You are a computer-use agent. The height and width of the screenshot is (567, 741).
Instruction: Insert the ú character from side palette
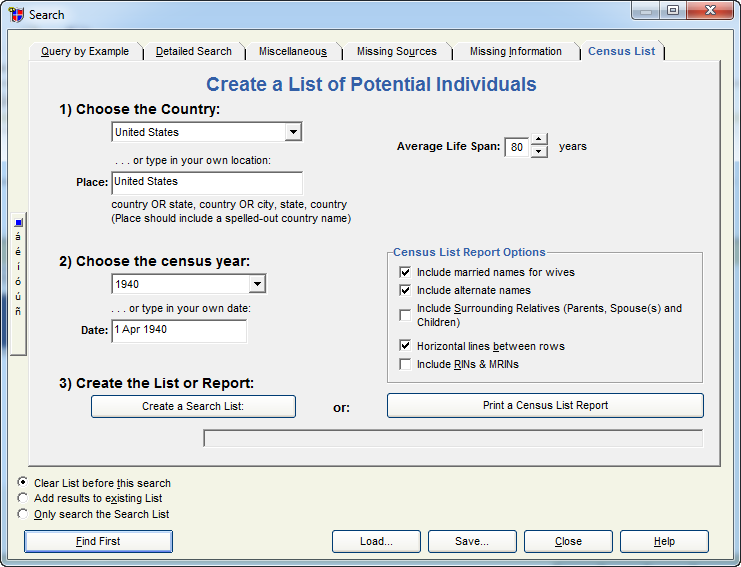point(18,297)
